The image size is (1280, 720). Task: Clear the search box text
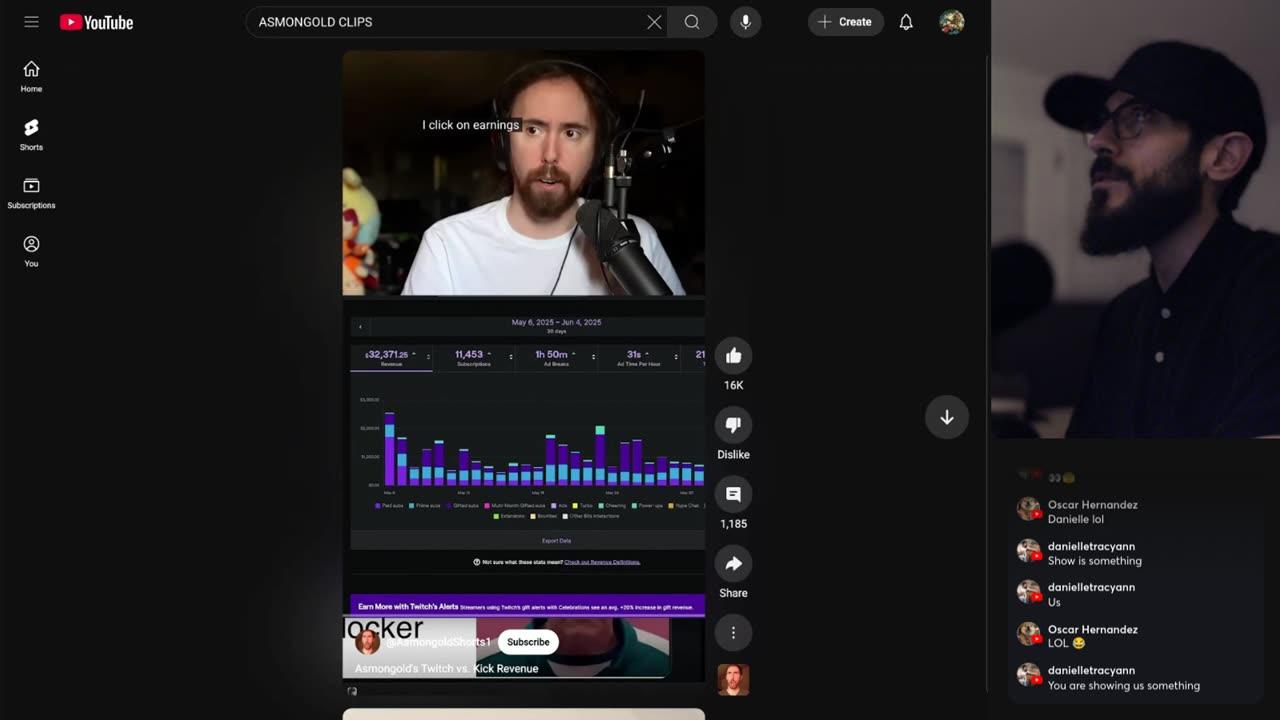coord(654,22)
